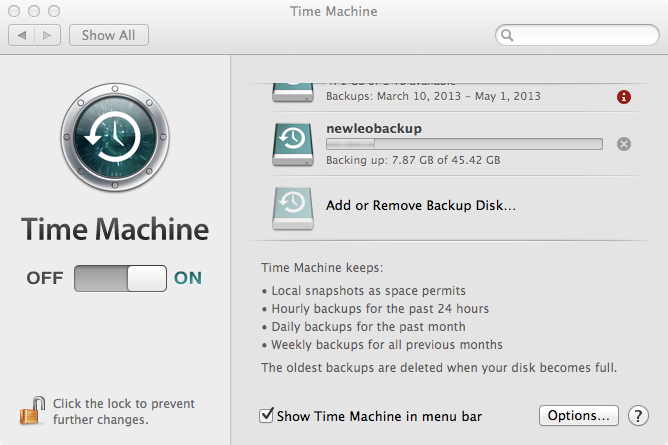Click the large Time Machine title text
This screenshot has width=668, height=445.
point(115,229)
